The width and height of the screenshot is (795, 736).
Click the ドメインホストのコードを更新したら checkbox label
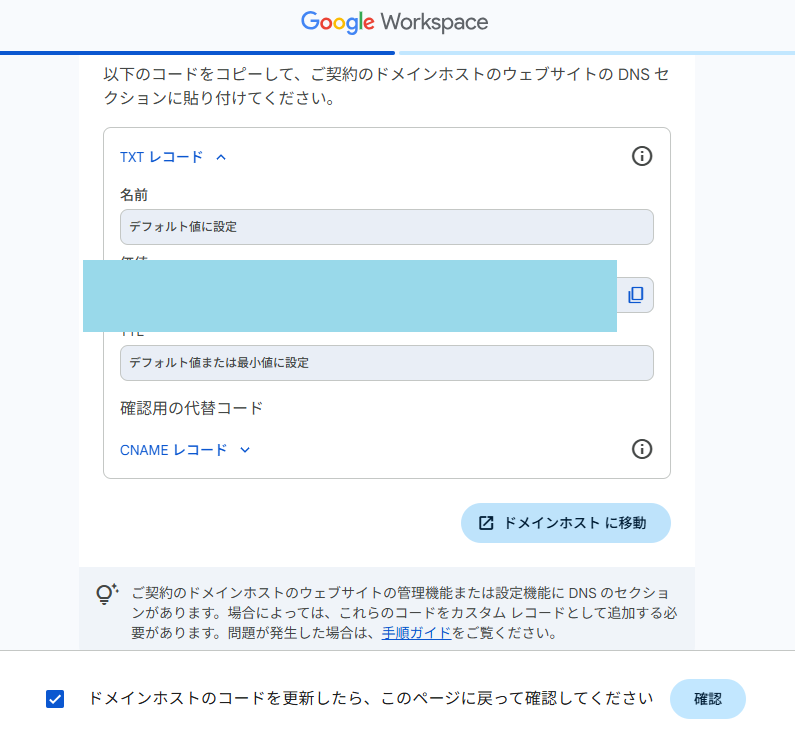click(x=370, y=699)
